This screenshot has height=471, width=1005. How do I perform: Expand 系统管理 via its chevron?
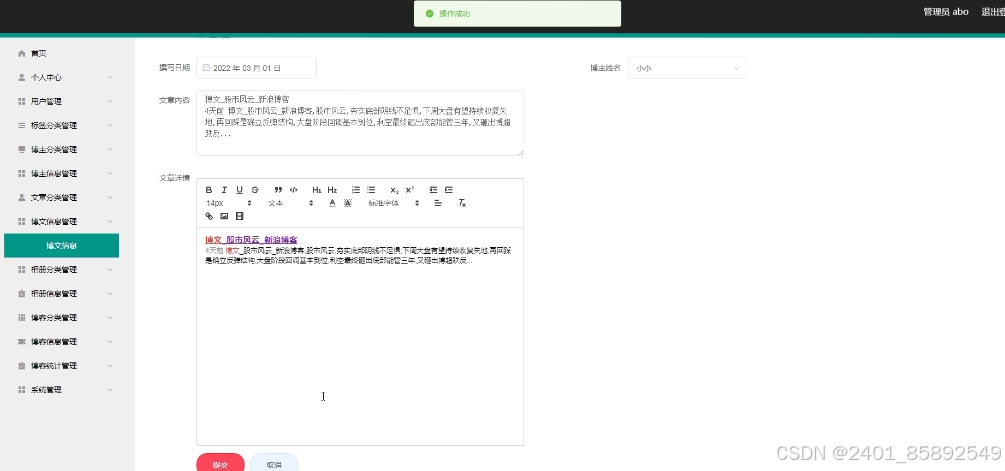tap(110, 390)
